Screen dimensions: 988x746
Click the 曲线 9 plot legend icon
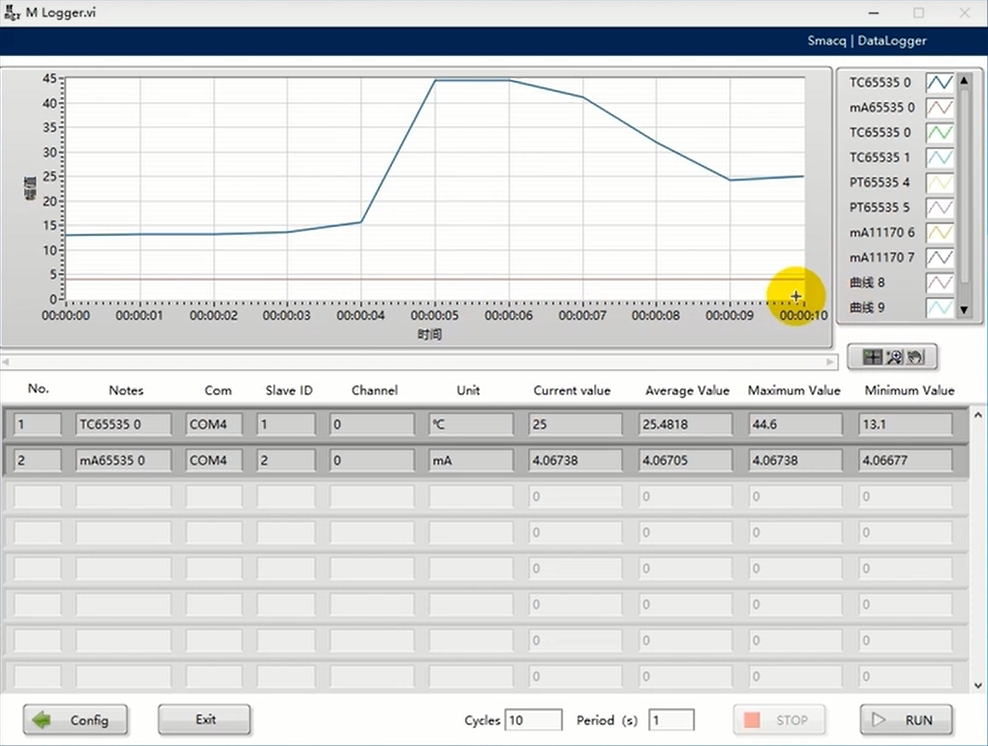coord(939,307)
